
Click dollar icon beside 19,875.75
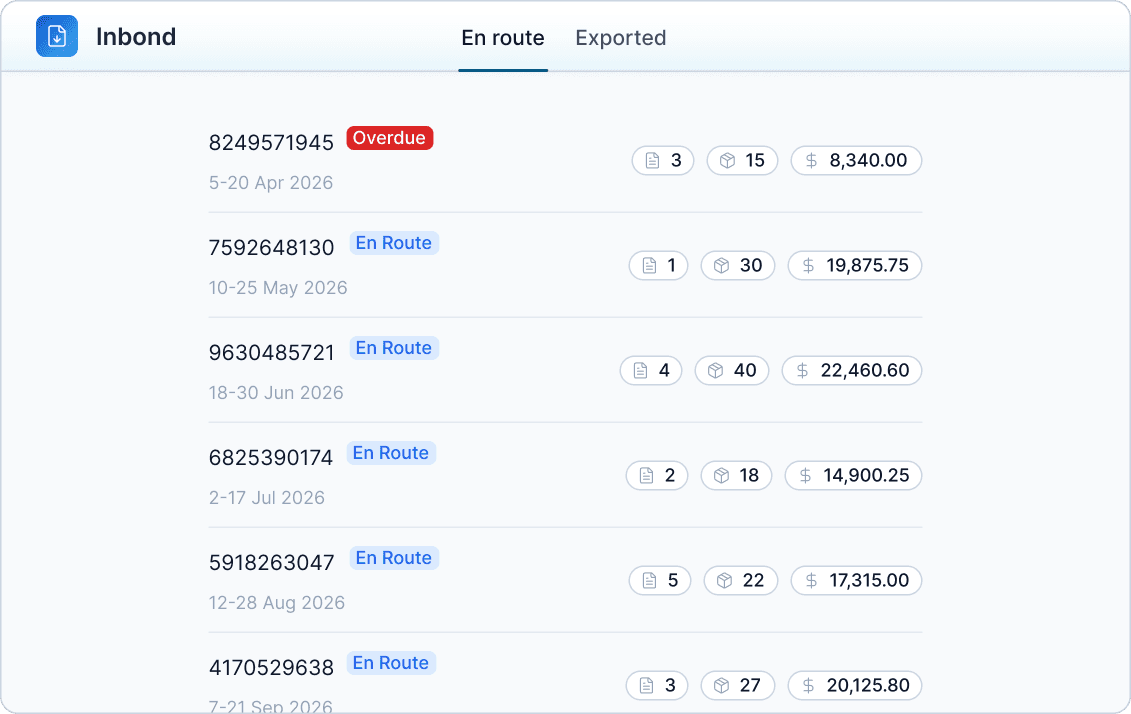click(x=808, y=266)
